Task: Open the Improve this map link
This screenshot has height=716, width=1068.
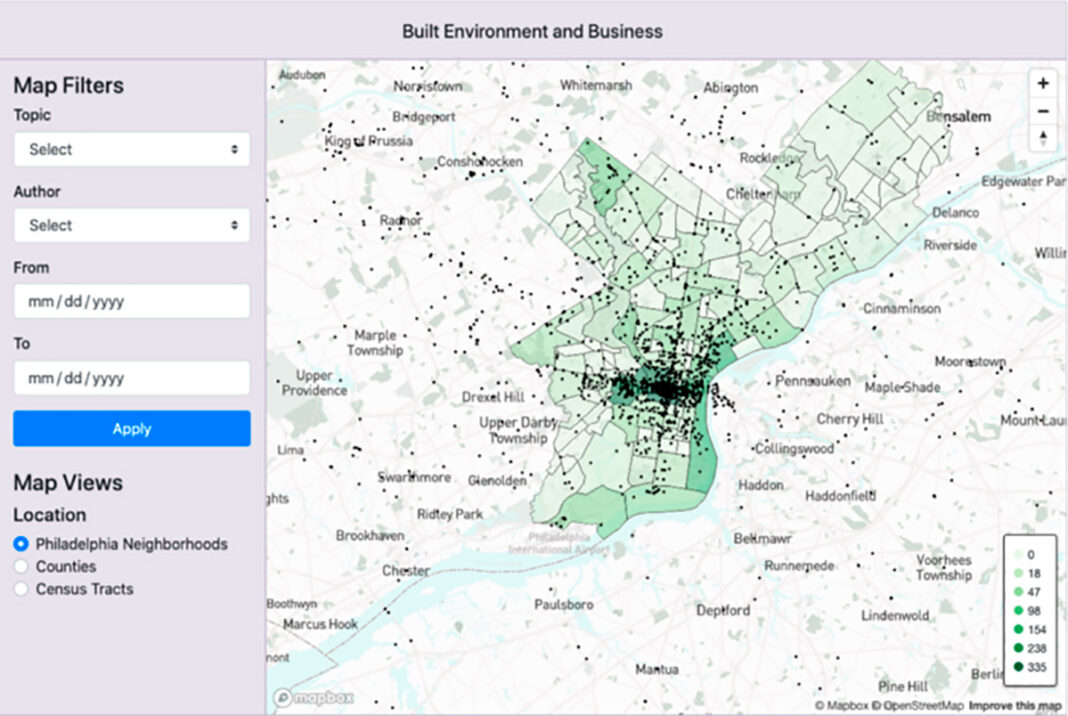Action: 1017,706
